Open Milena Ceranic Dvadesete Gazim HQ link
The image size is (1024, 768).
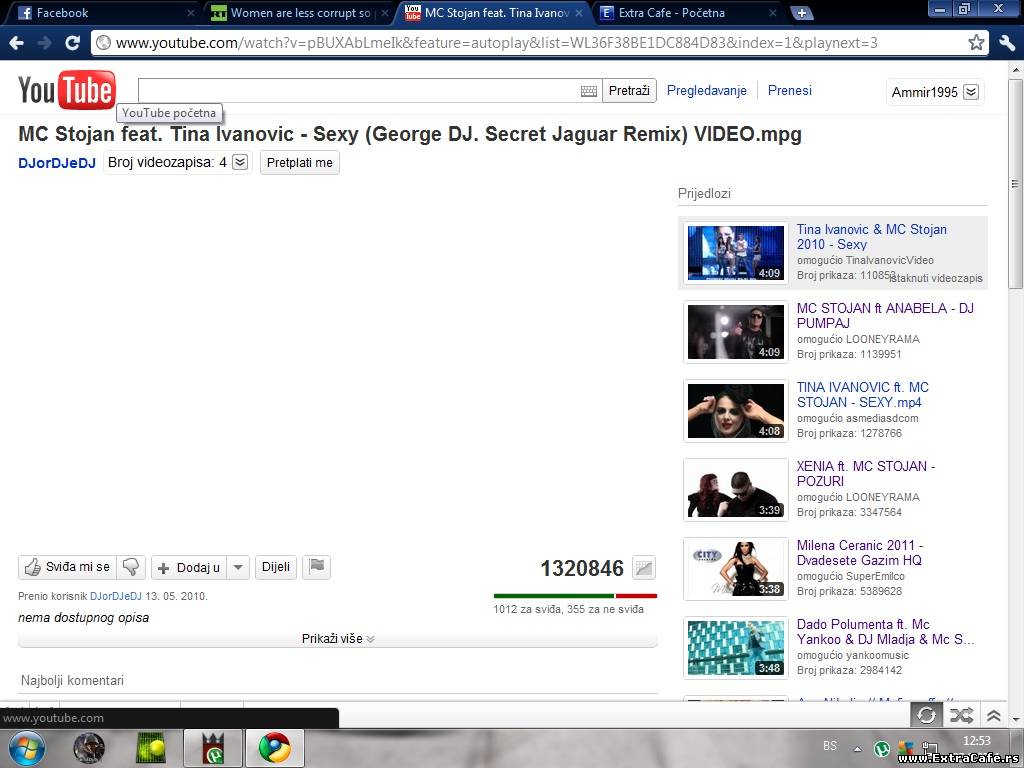click(x=860, y=552)
